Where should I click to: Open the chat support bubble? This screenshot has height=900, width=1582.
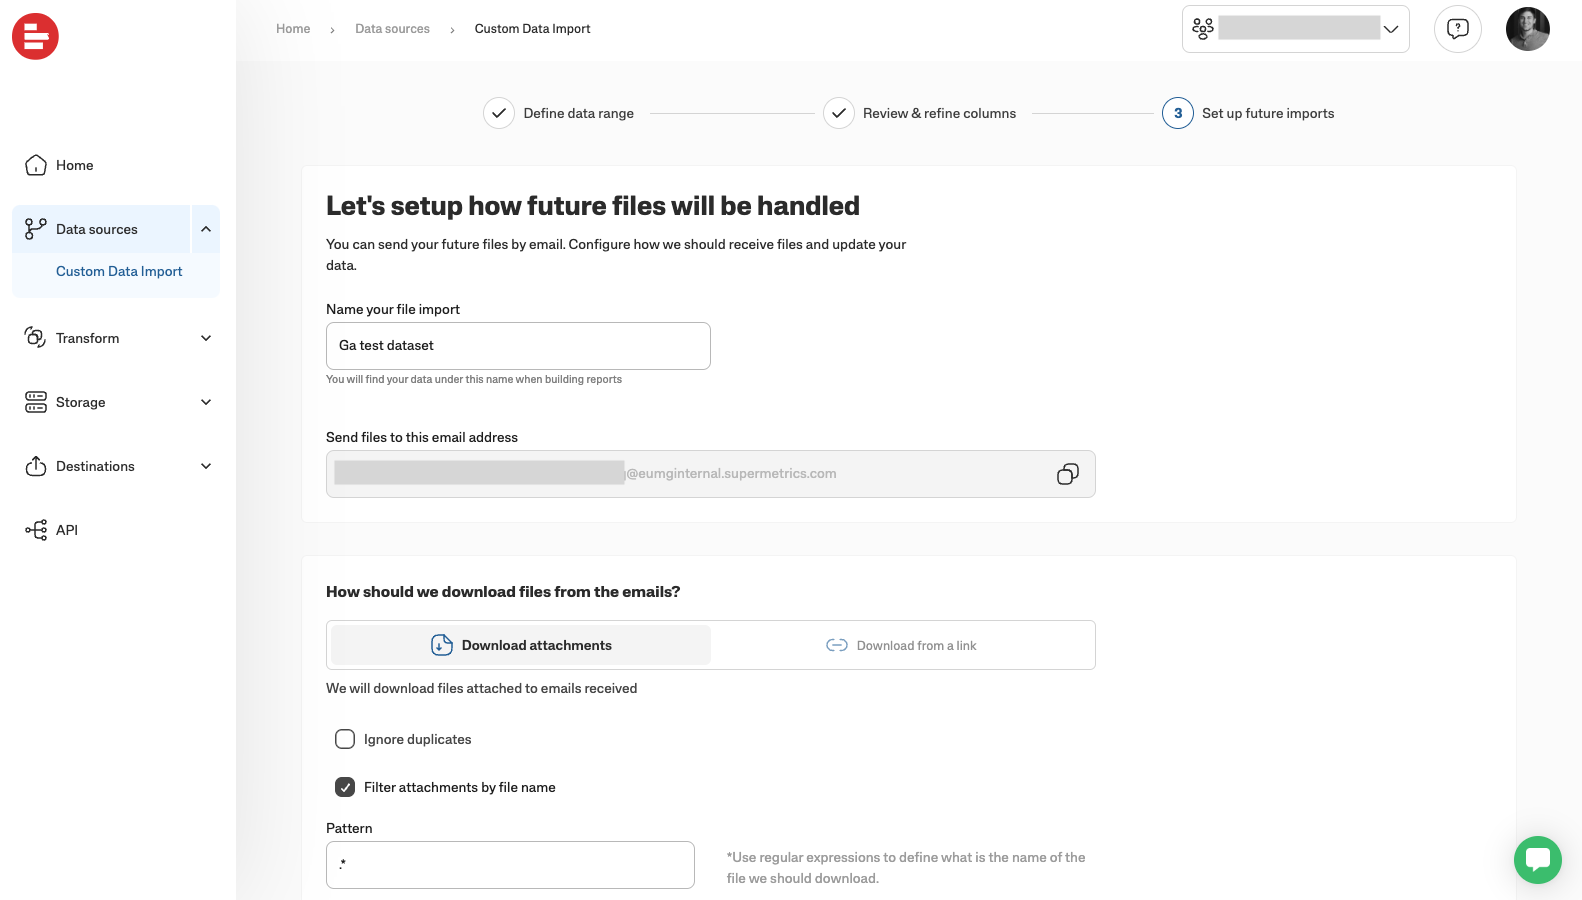[1537, 859]
